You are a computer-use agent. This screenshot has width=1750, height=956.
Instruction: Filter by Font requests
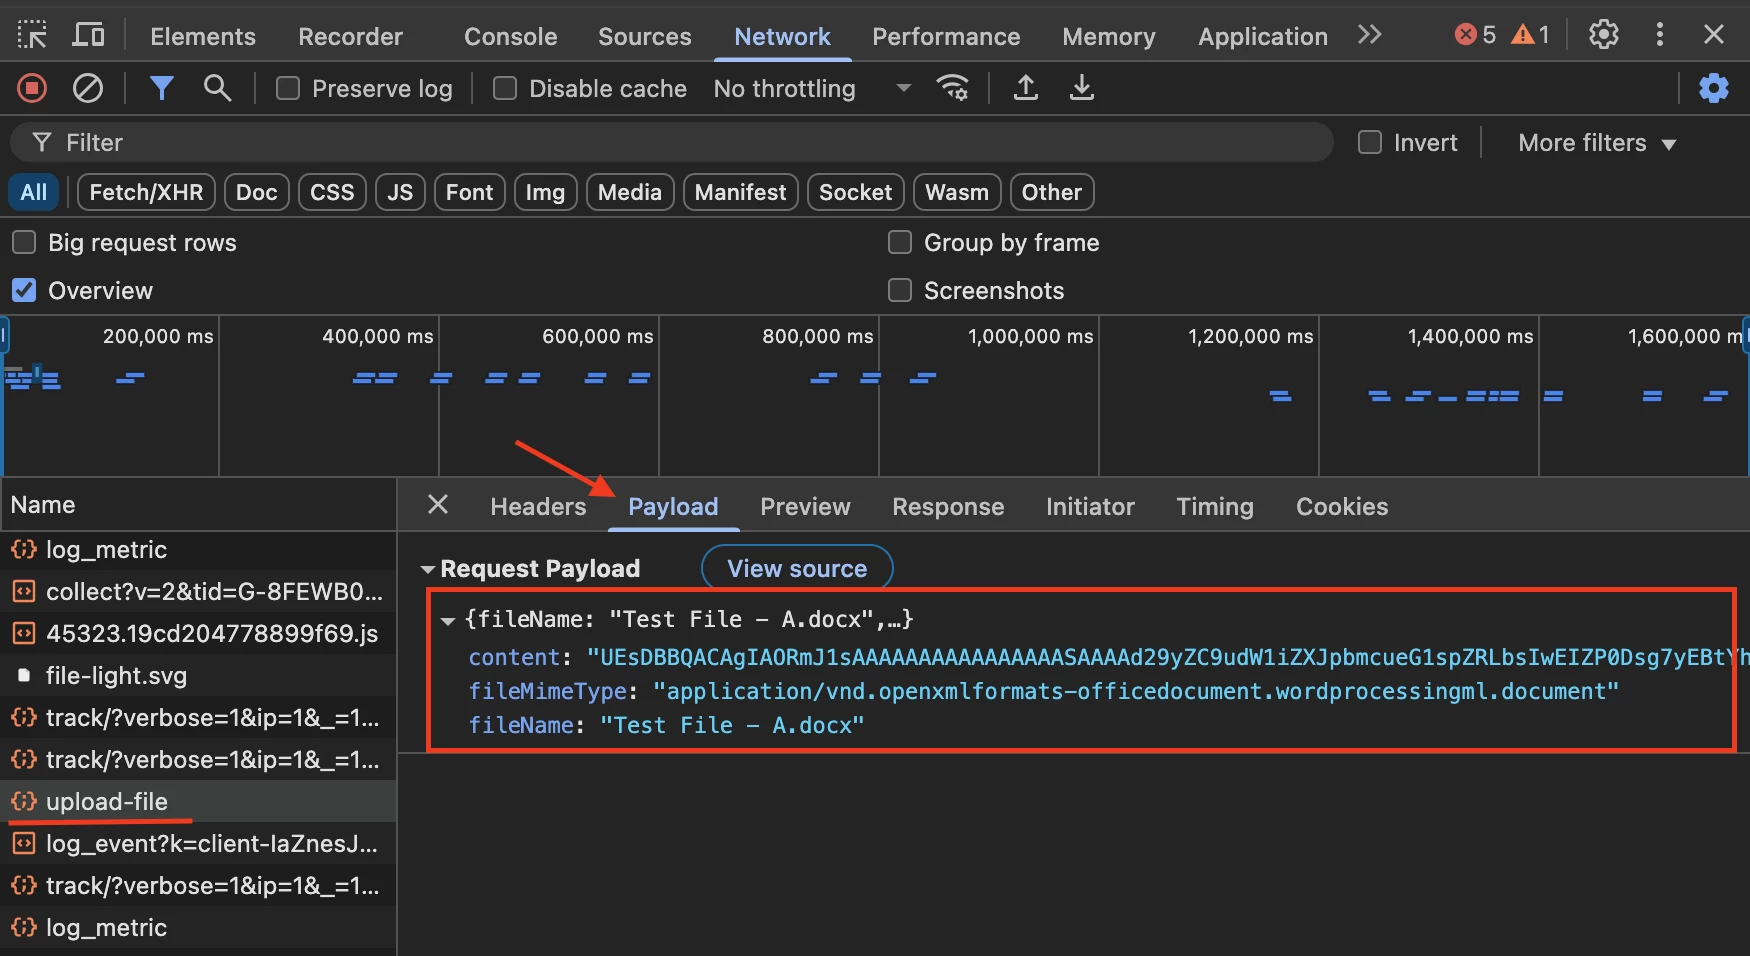pos(469,192)
